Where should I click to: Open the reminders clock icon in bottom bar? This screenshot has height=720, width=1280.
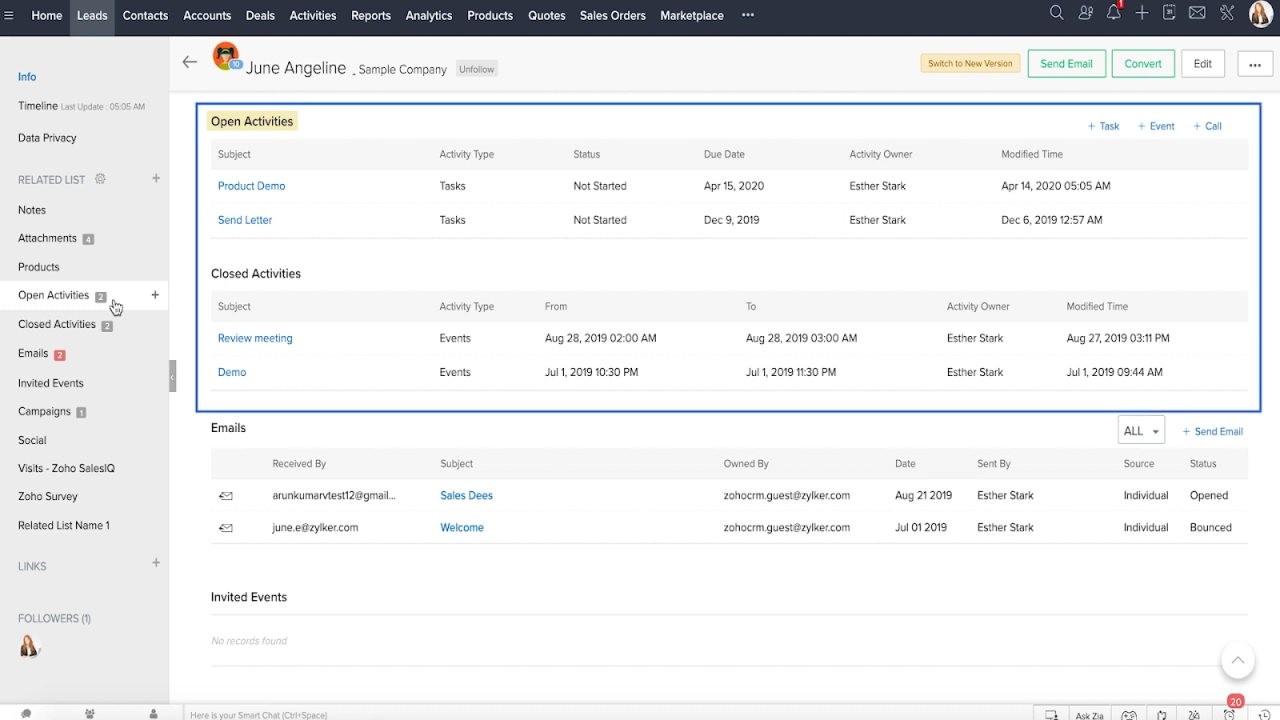tap(1231, 714)
